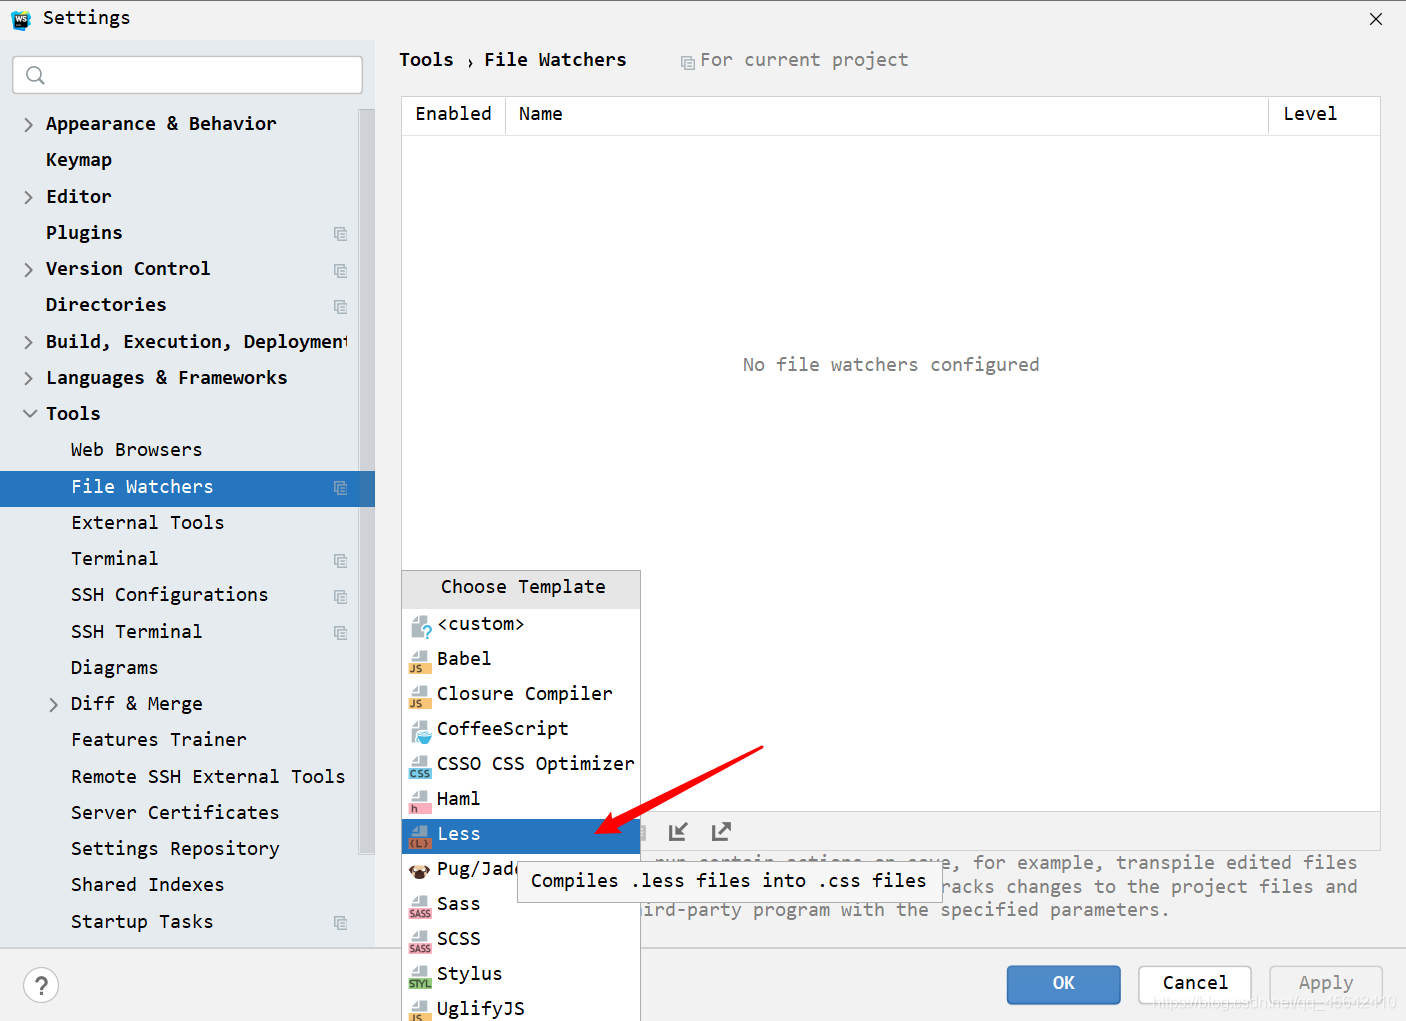Click the Haml template icon
The height and width of the screenshot is (1021, 1406).
[420, 801]
